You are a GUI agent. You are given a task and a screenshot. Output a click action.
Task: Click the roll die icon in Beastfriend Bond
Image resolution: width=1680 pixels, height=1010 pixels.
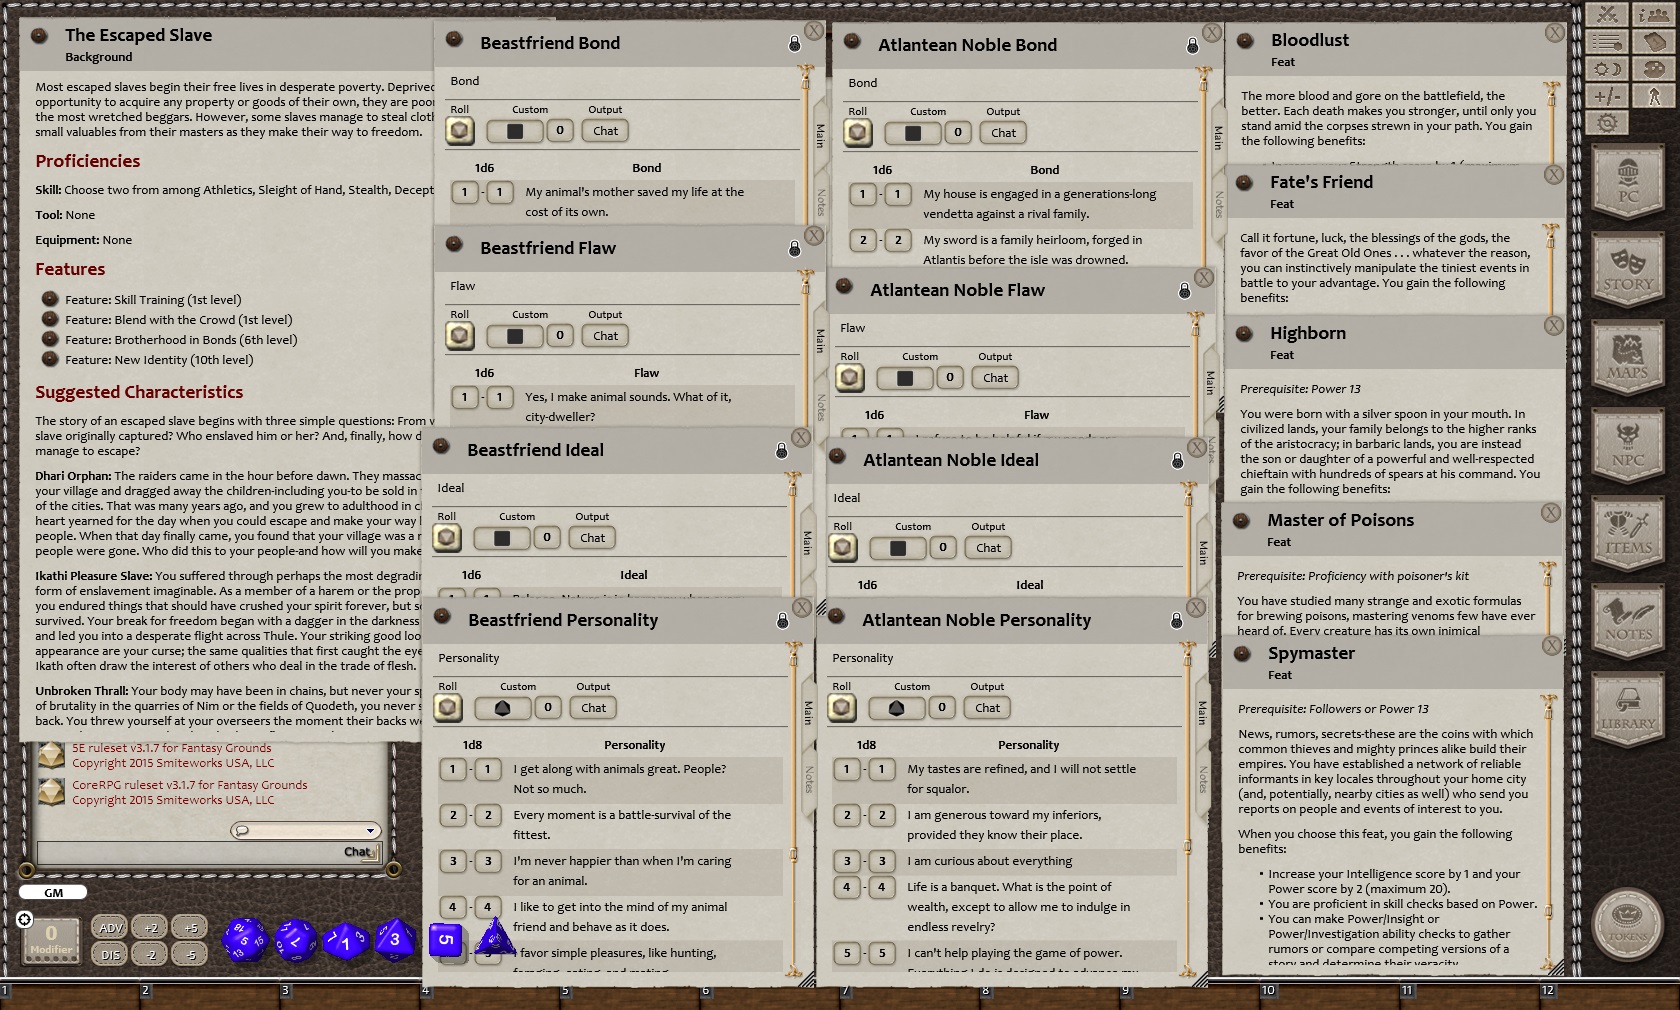459,130
